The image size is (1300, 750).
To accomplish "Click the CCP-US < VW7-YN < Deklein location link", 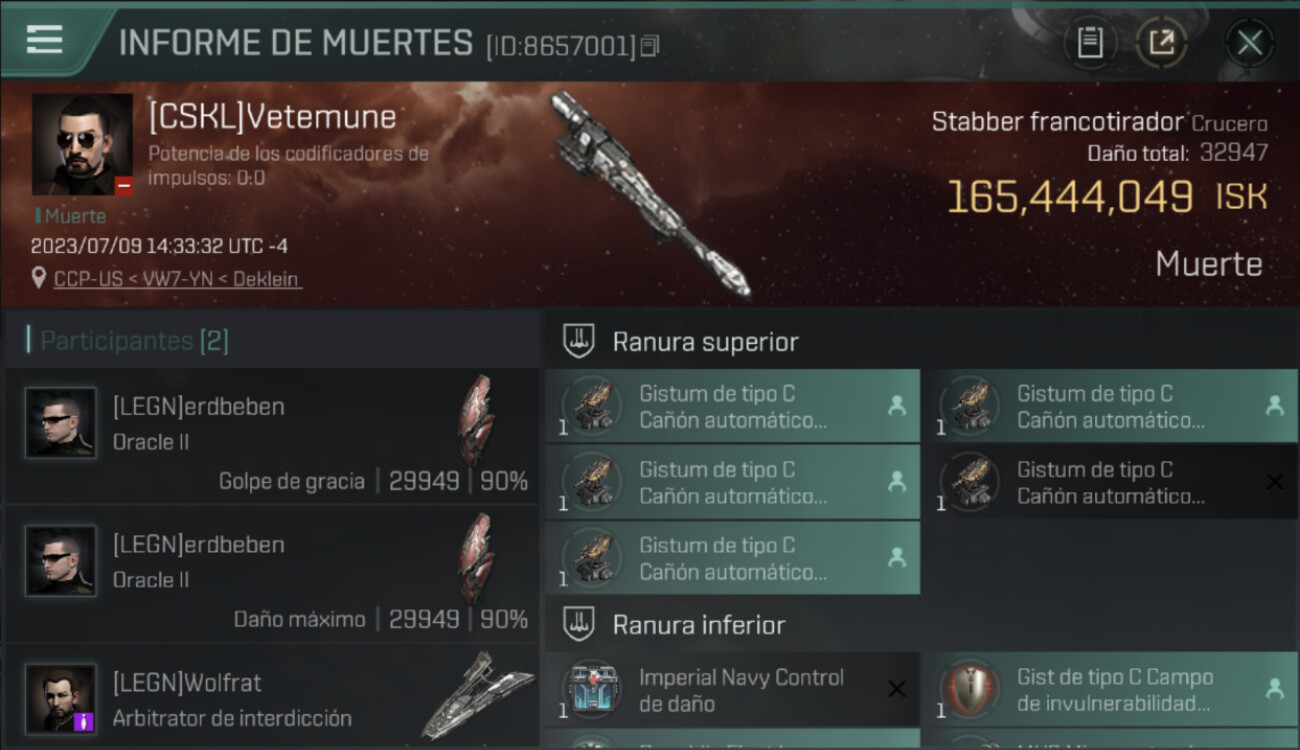I will [x=177, y=280].
